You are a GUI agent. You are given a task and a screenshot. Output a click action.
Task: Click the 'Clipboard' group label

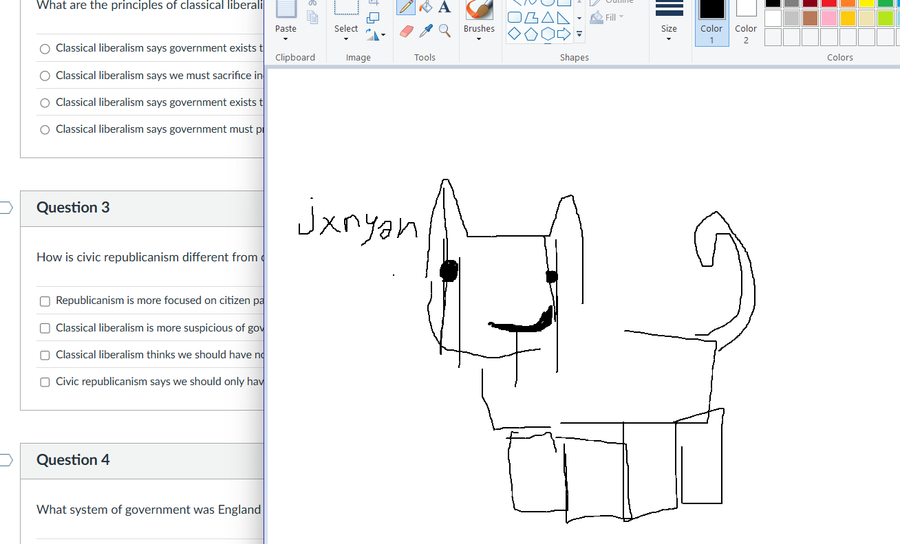coord(295,57)
